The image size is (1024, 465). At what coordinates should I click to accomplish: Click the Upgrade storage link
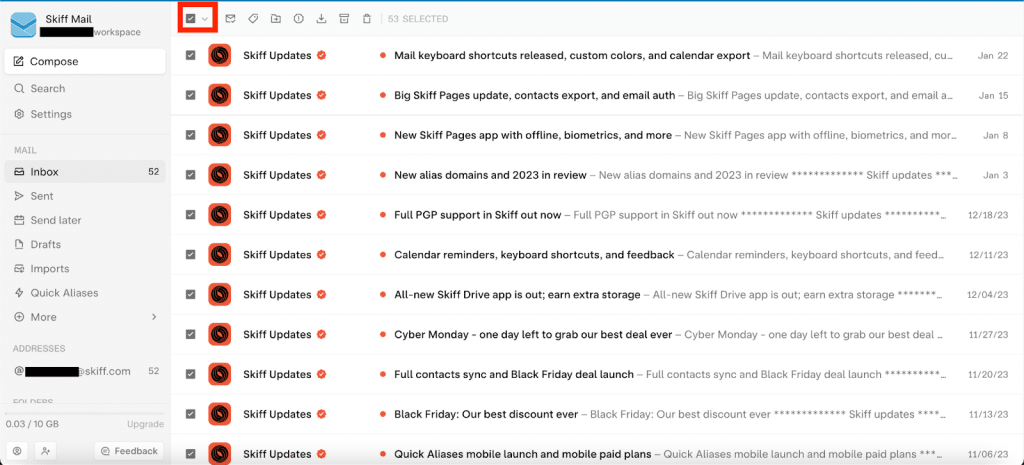[145, 424]
